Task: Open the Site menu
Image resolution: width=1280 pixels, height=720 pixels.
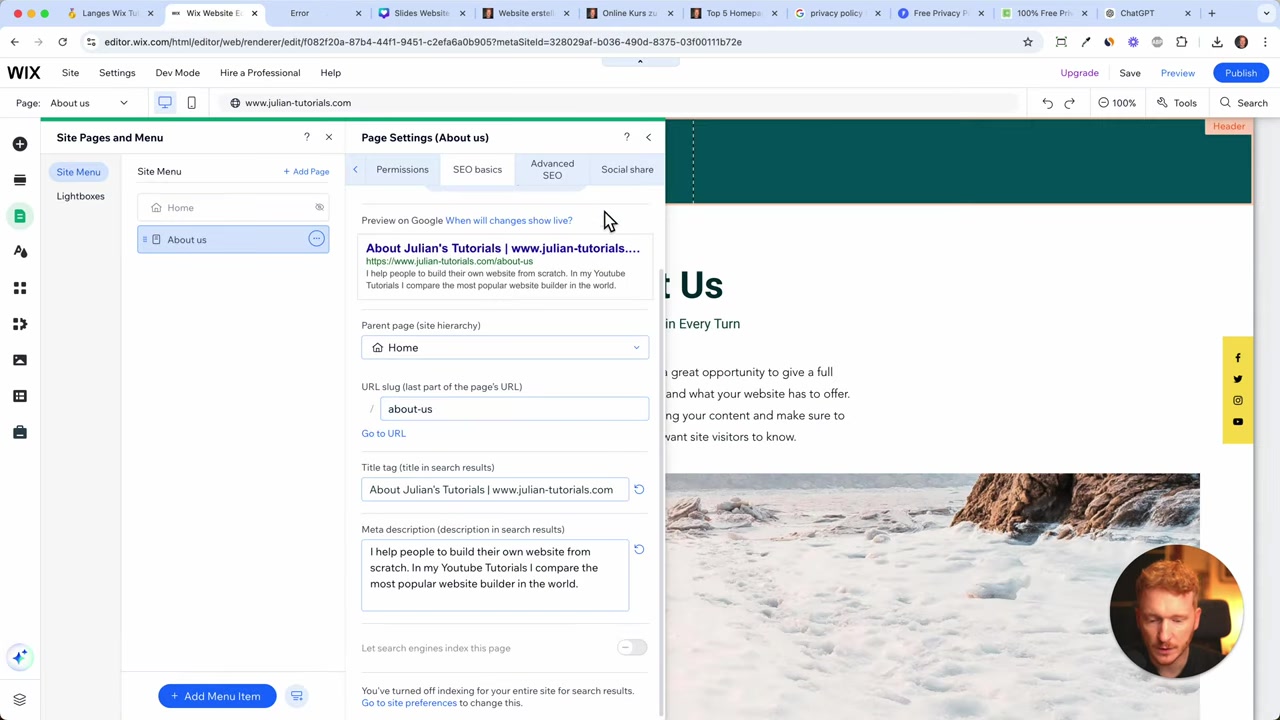Action: pos(70,73)
